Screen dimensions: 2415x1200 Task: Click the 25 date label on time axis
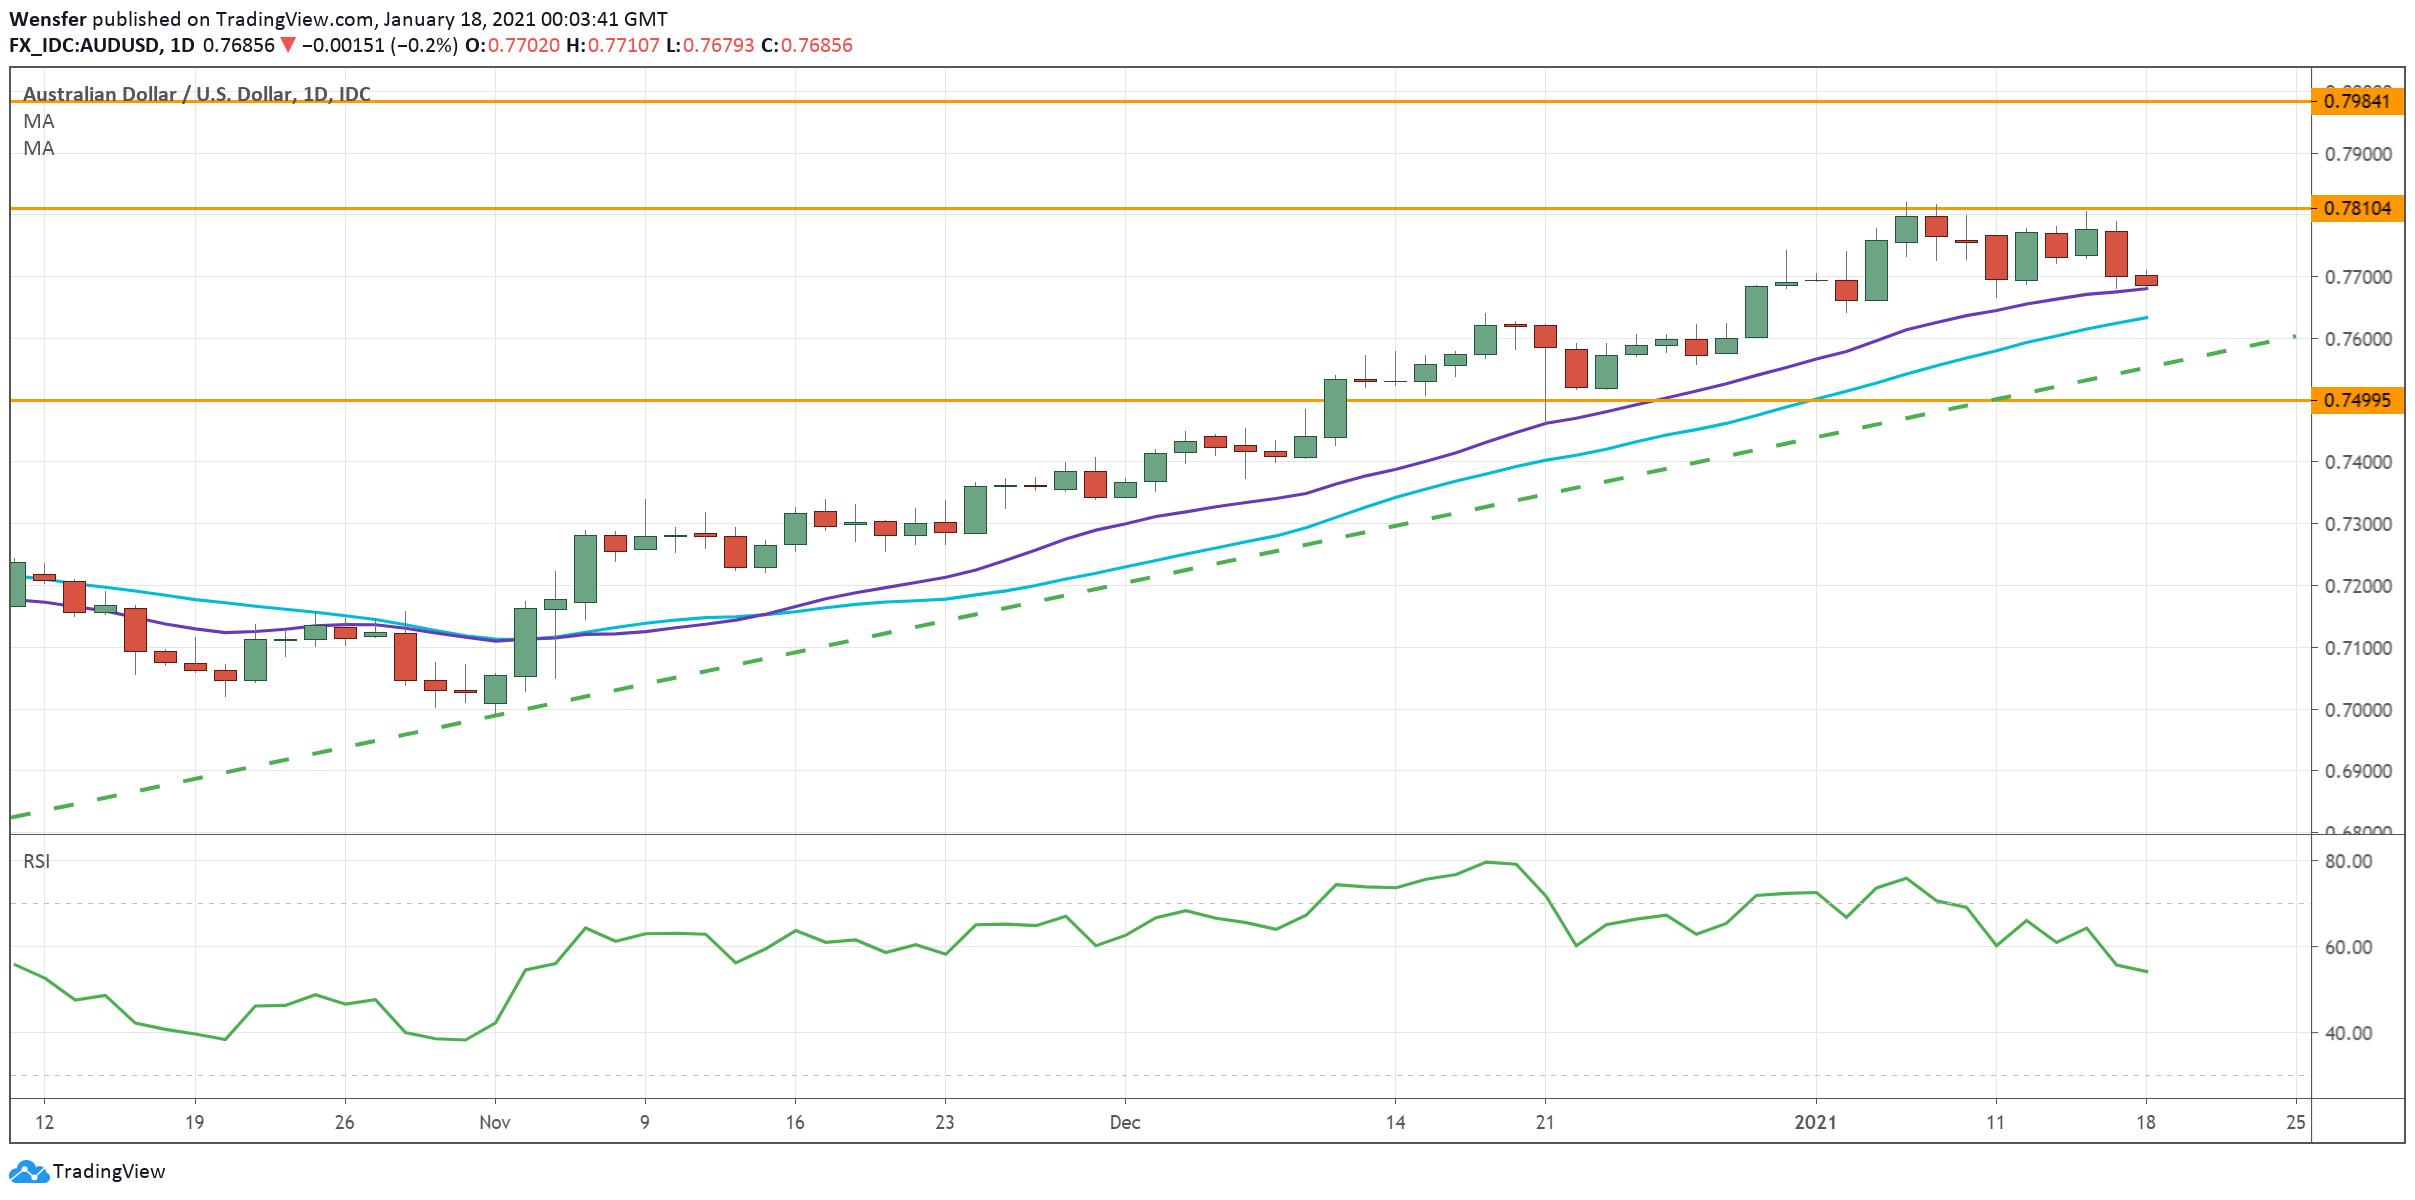(x=2295, y=1122)
